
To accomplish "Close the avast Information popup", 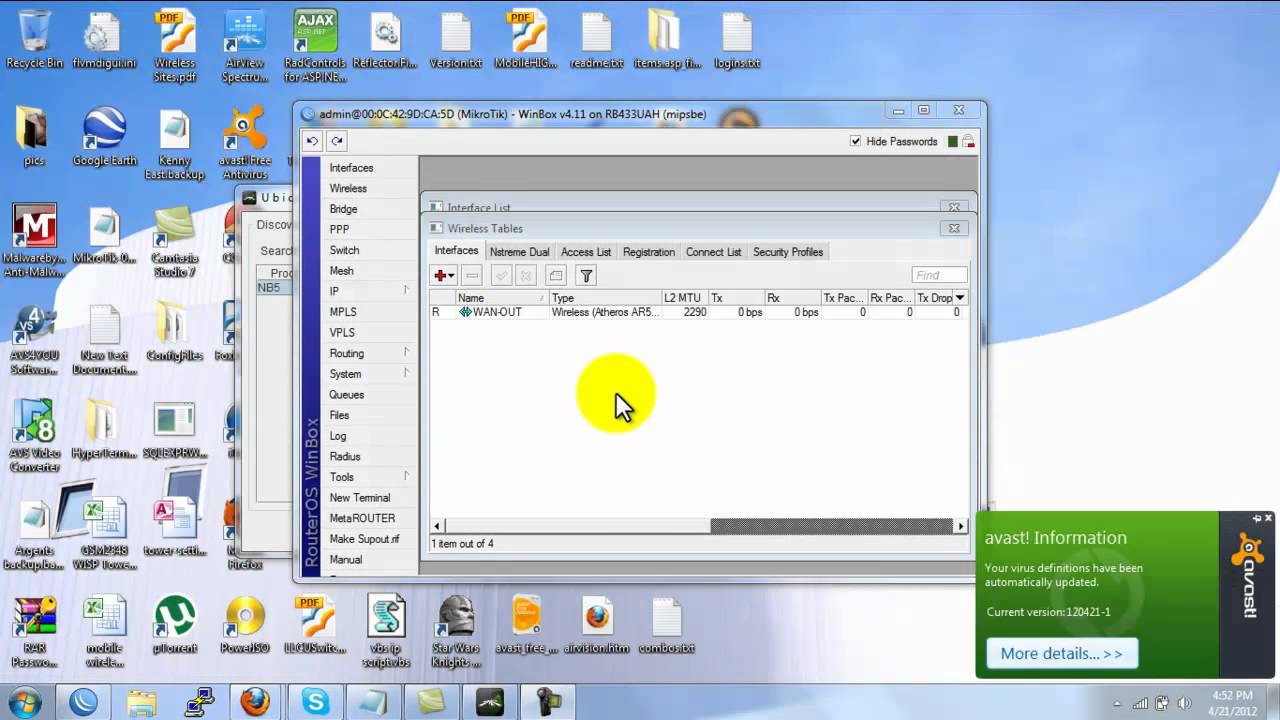I will click(x=1269, y=519).
